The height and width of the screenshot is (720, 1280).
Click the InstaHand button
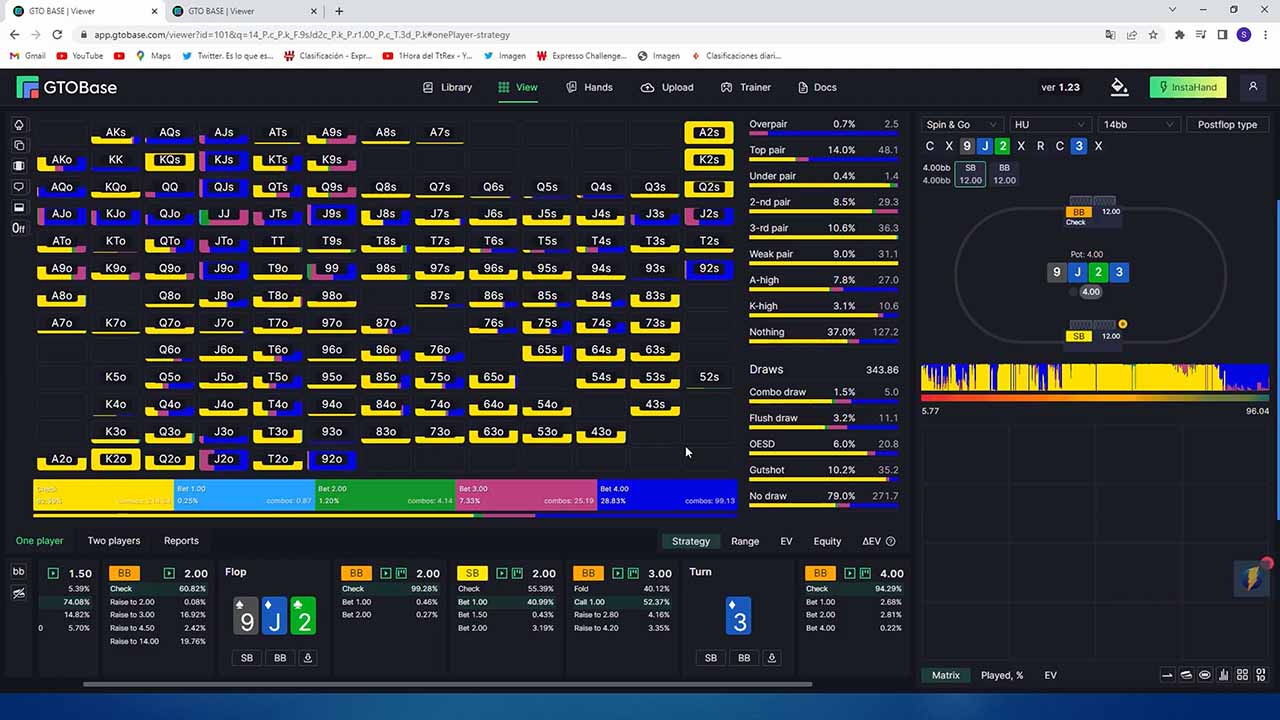1188,87
